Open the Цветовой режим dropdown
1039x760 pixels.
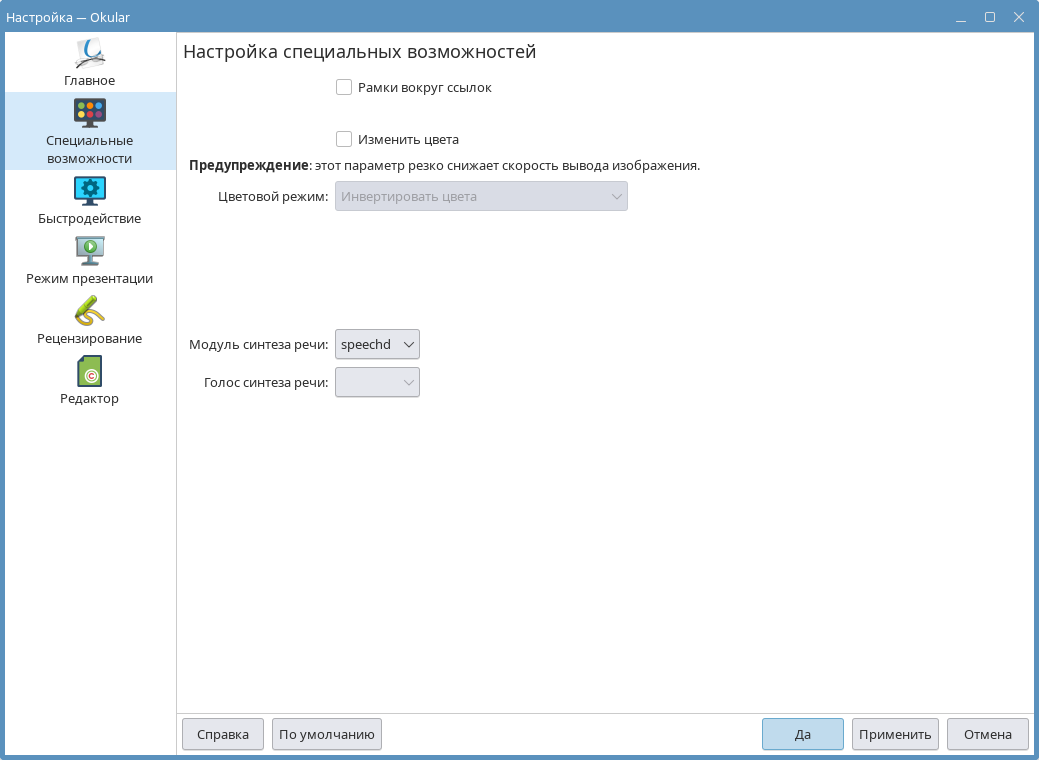coord(481,196)
